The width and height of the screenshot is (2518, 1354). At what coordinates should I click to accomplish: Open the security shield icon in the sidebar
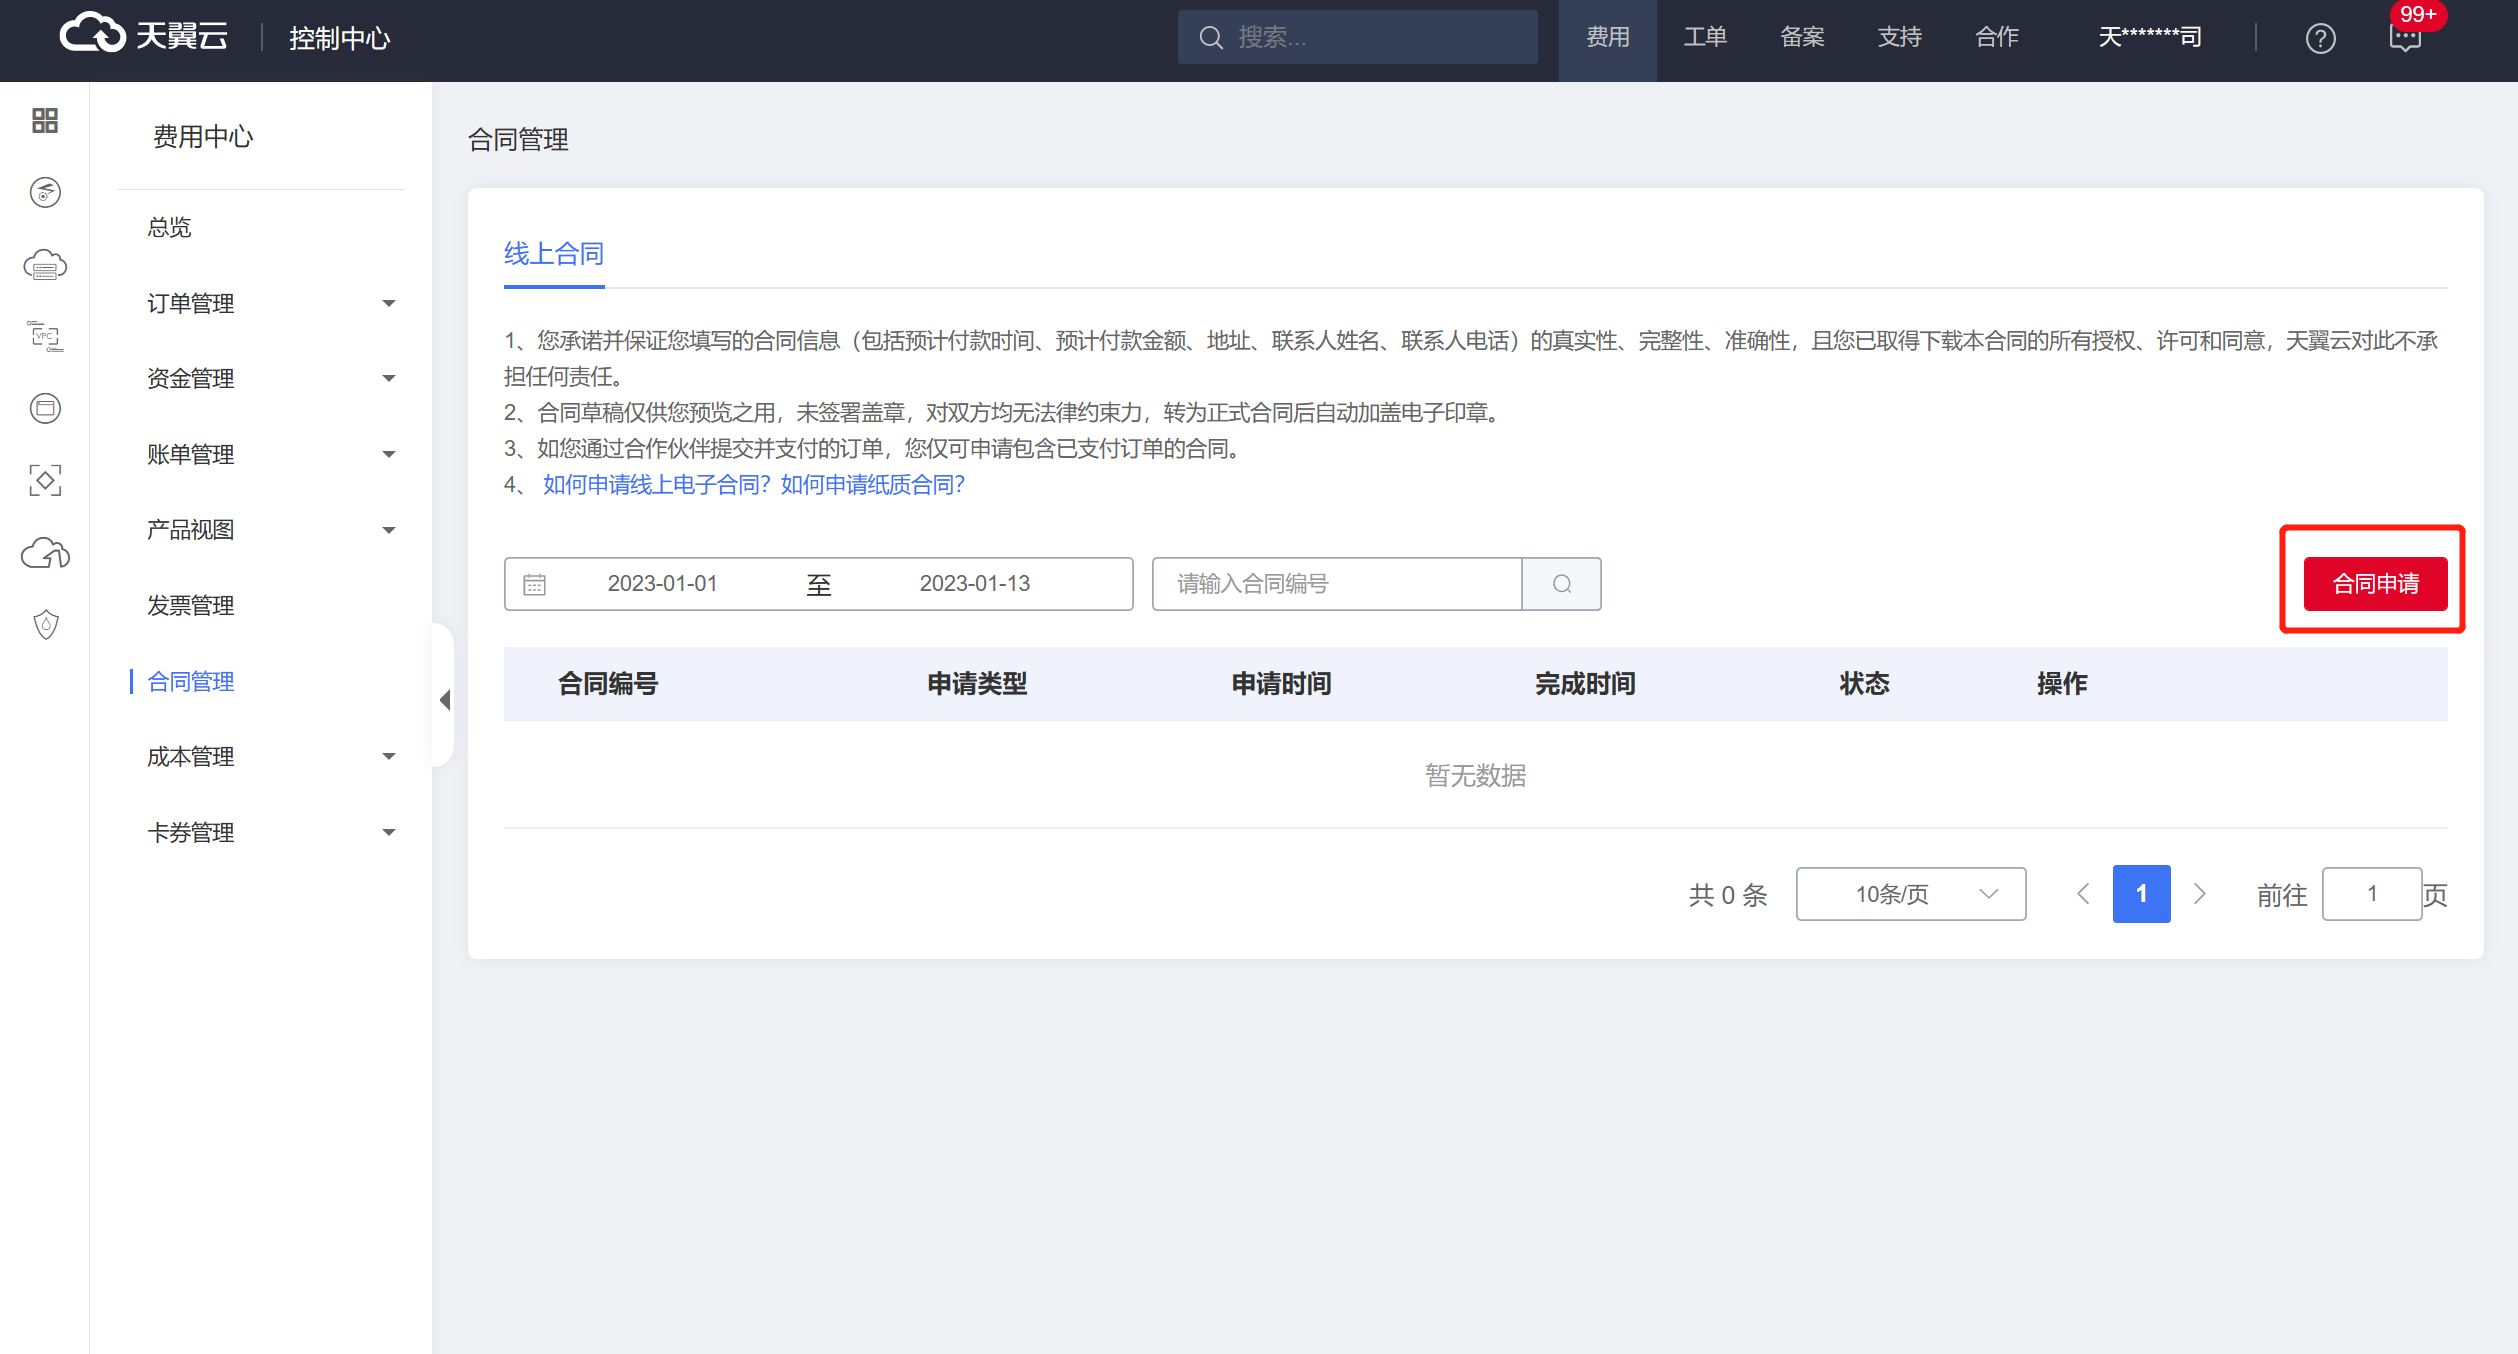pyautogui.click(x=44, y=624)
